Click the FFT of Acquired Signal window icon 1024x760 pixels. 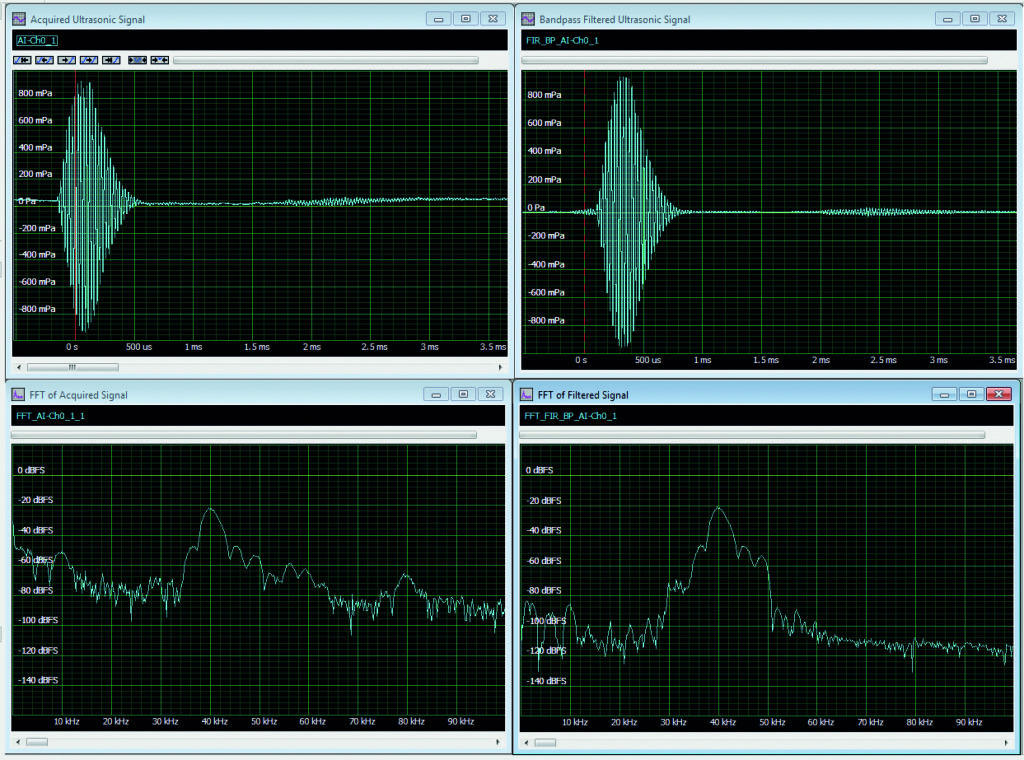coord(17,394)
